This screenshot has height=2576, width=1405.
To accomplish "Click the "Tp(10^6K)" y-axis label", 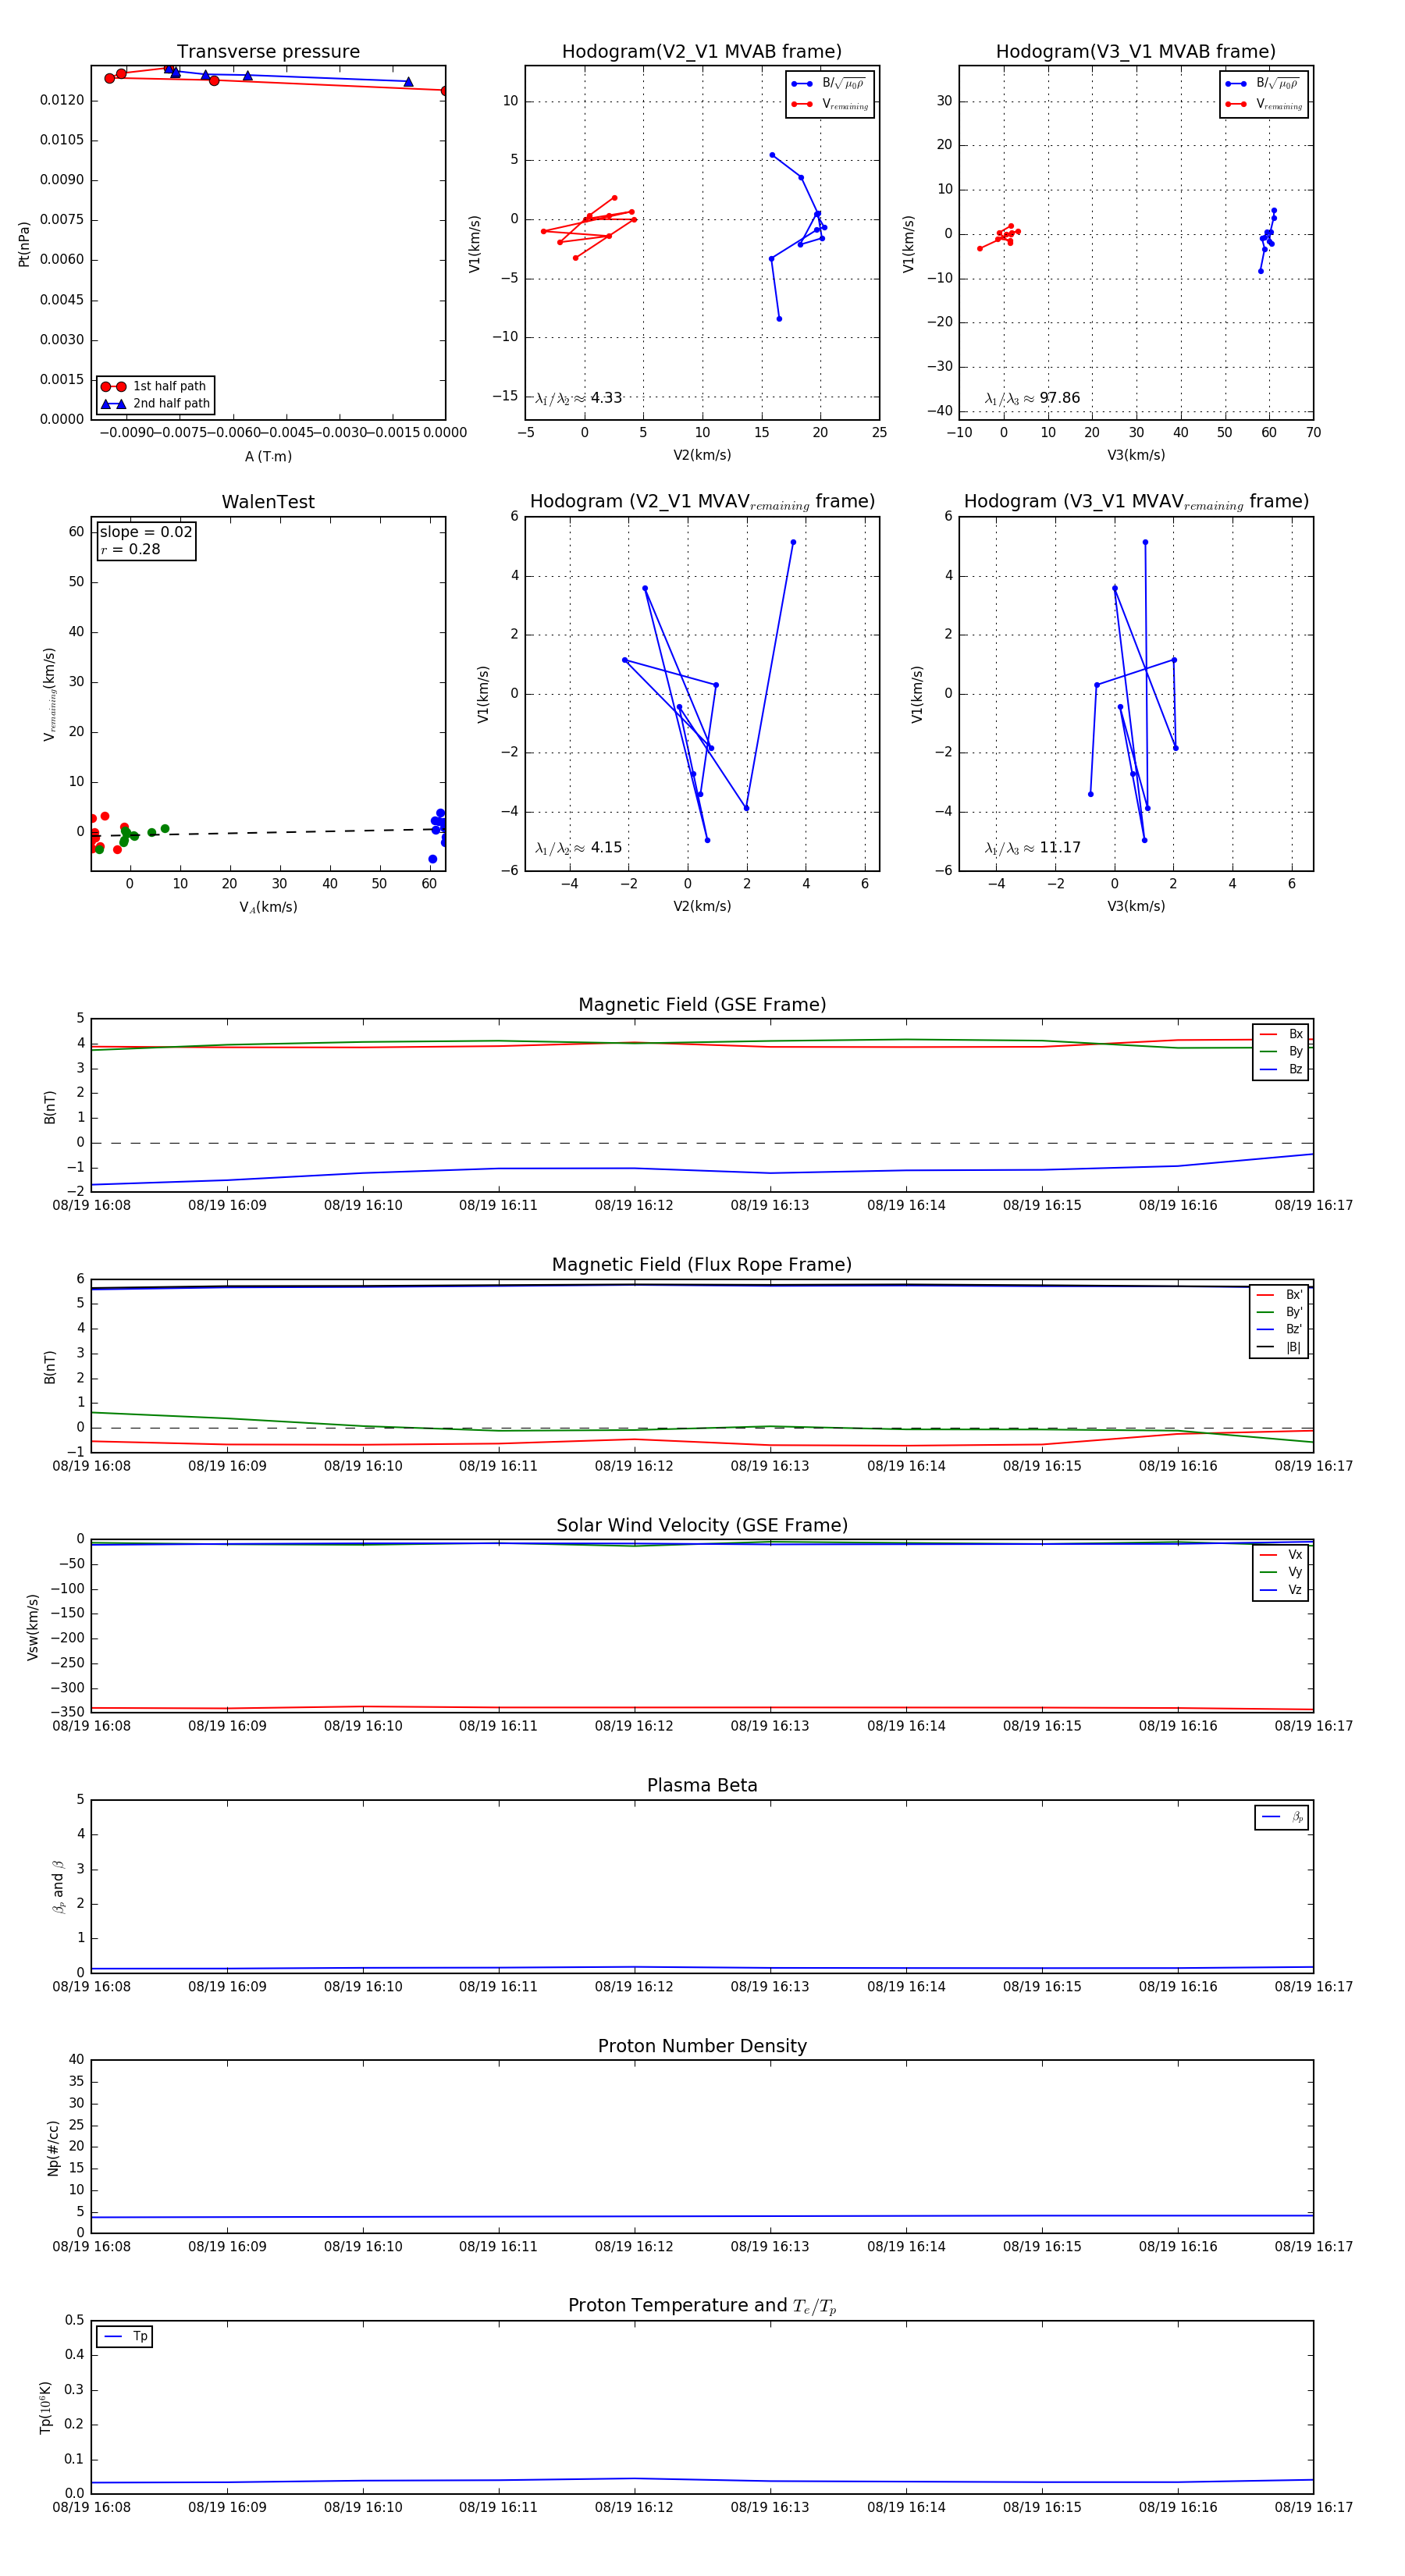I will [45, 2408].
